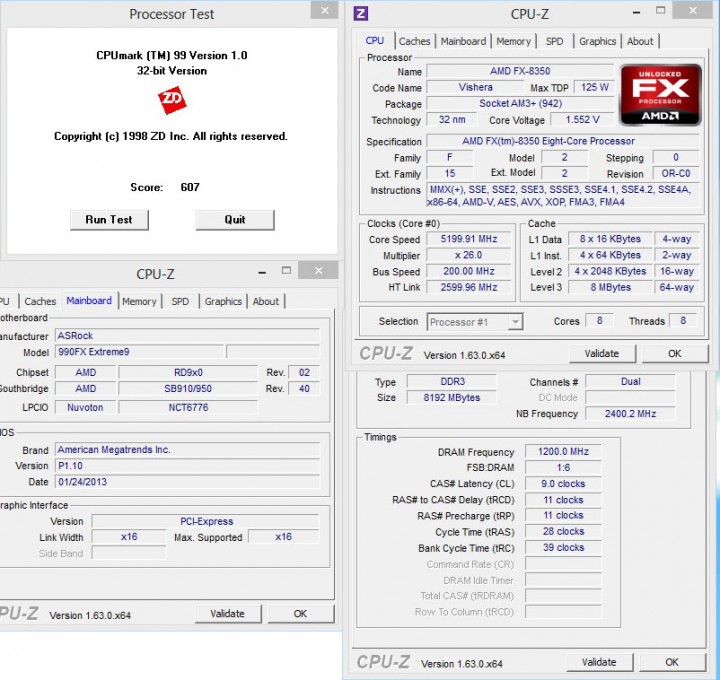Screen dimensions: 720x680
Task: Switch to Mainboard tab in top CPU-Z window
Action: click(463, 41)
